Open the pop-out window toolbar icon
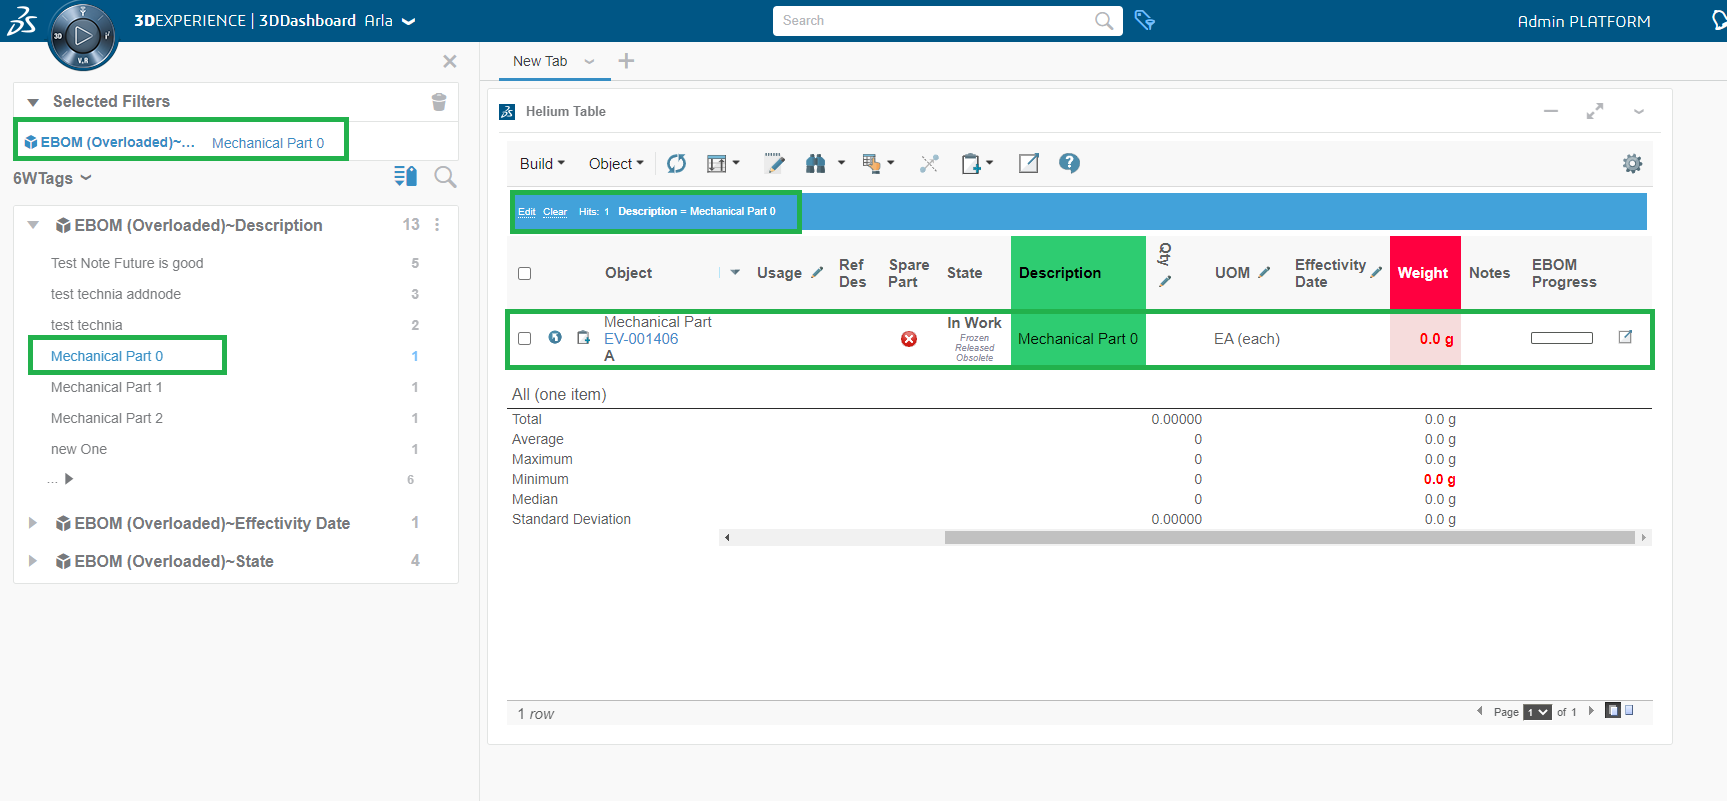This screenshot has height=801, width=1727. point(1028,164)
